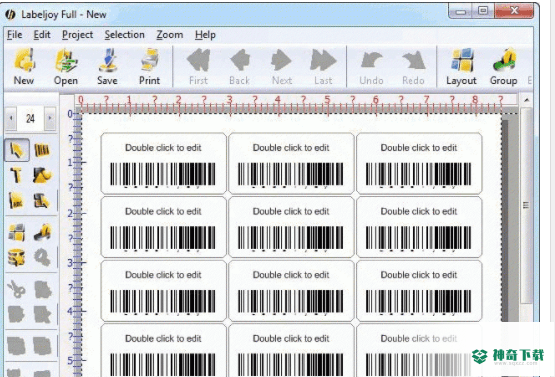Select the top-left barcode label

click(164, 163)
